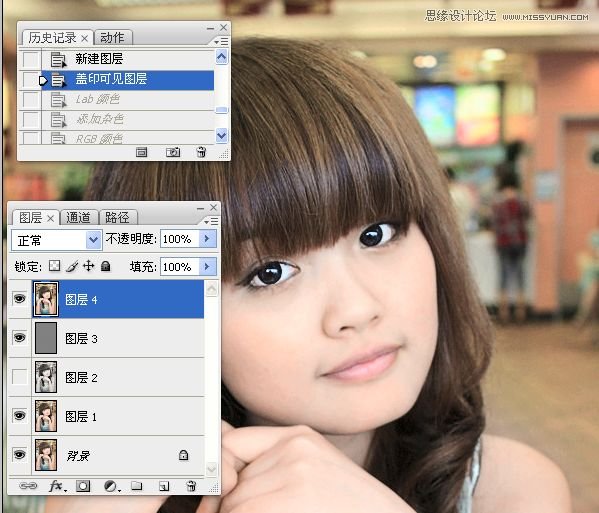This screenshot has height=513, width=599.
Task: Select the 新建图层 history state
Action: [117, 59]
